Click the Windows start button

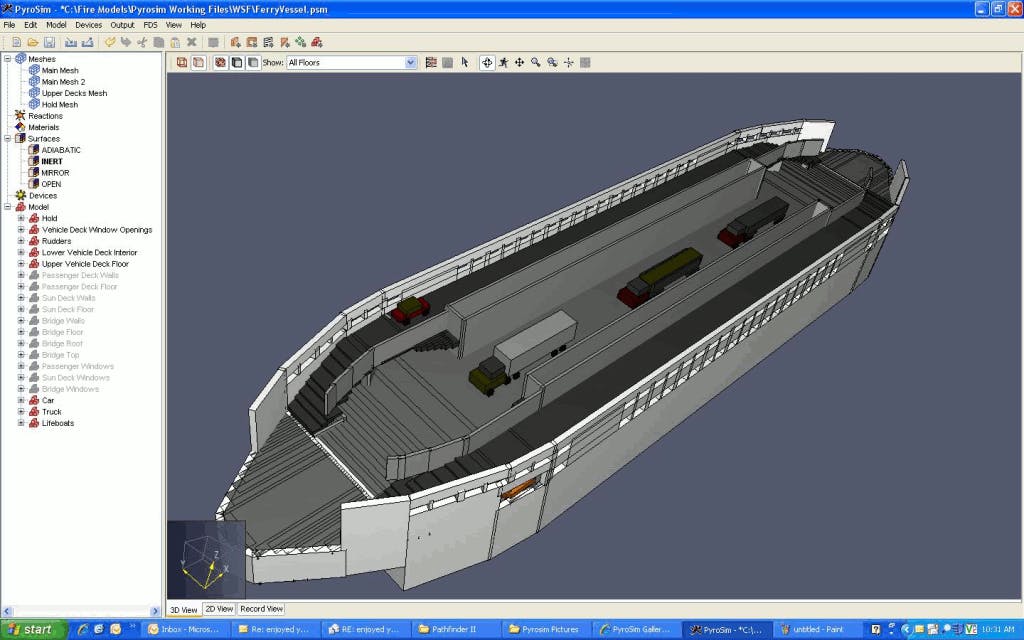(x=33, y=629)
